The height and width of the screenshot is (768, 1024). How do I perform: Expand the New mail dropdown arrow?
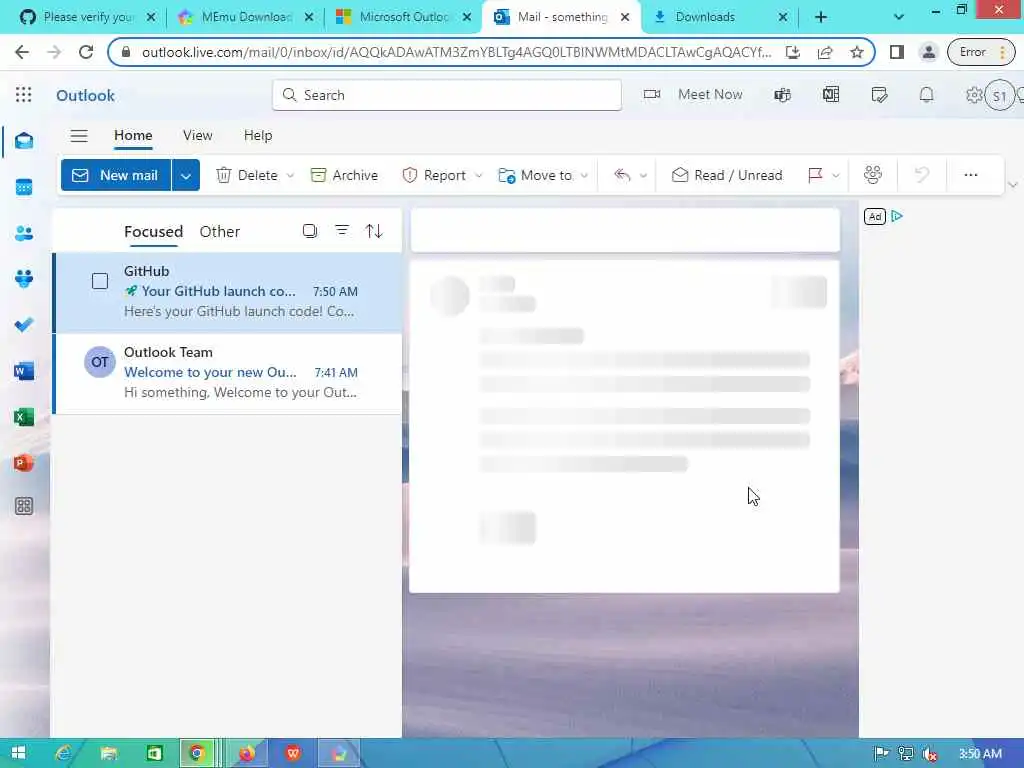[186, 176]
